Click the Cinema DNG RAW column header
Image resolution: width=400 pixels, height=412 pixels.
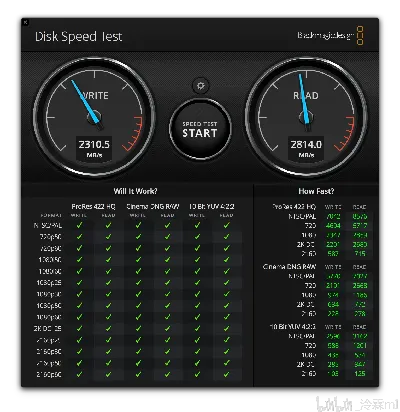pos(153,207)
